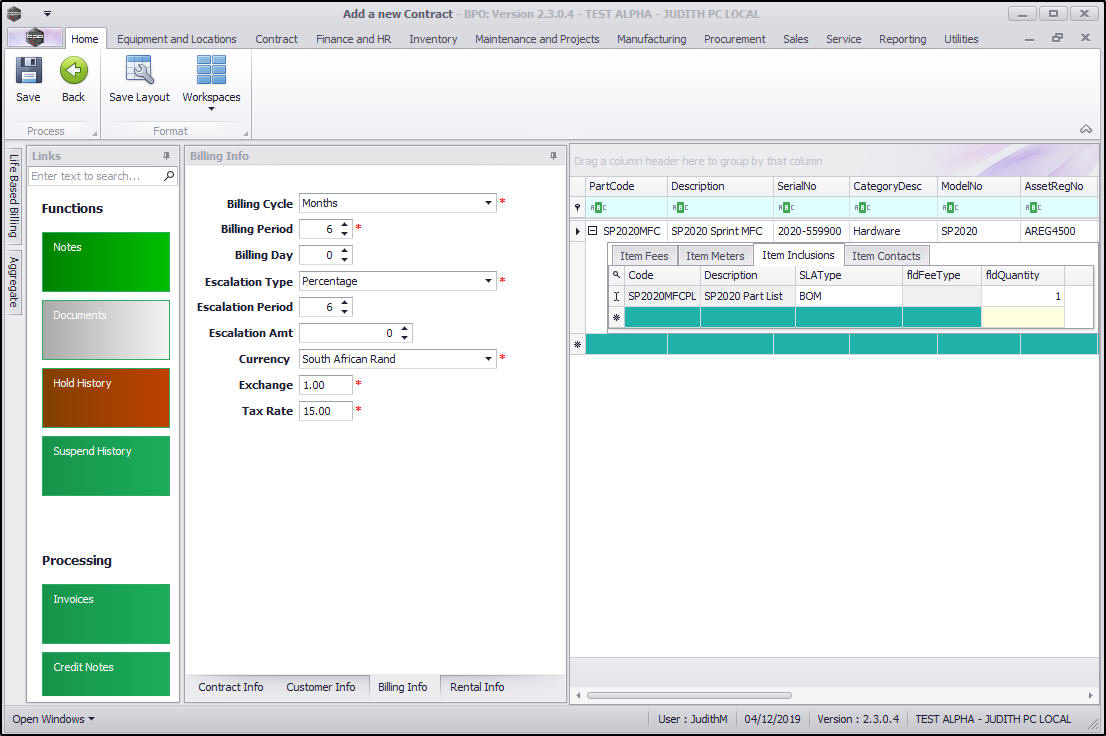This screenshot has width=1106, height=736.
Task: Collapse the ribbon with the chevron icon
Action: point(1085,129)
